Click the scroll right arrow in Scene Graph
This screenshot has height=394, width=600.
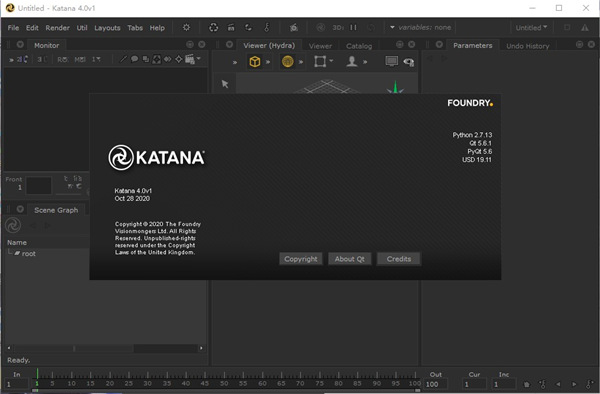click(x=201, y=348)
